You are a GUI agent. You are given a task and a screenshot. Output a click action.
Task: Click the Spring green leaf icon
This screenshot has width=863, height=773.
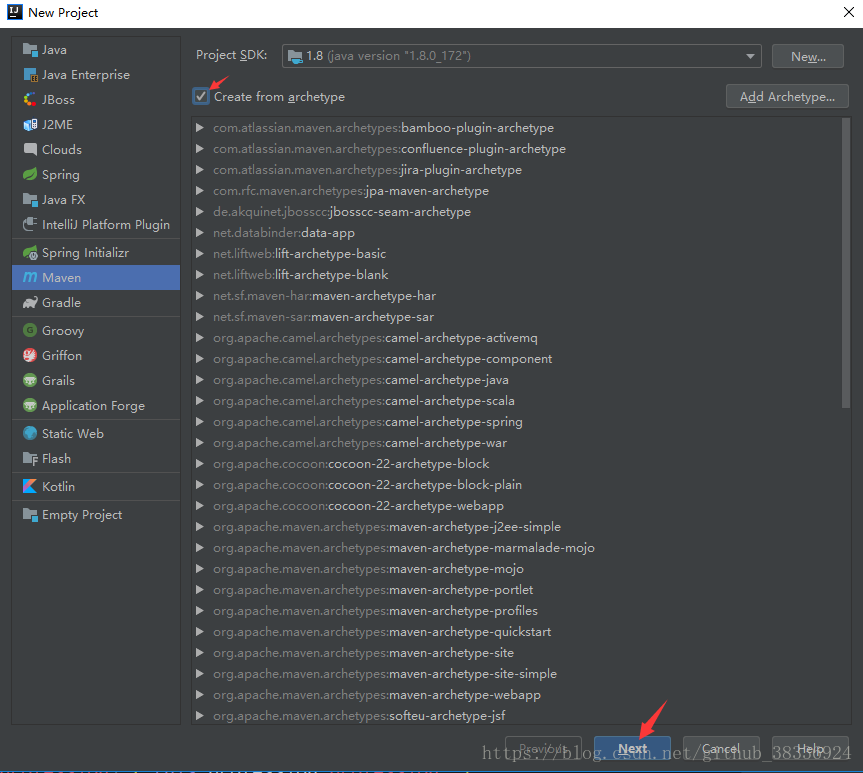pos(30,175)
